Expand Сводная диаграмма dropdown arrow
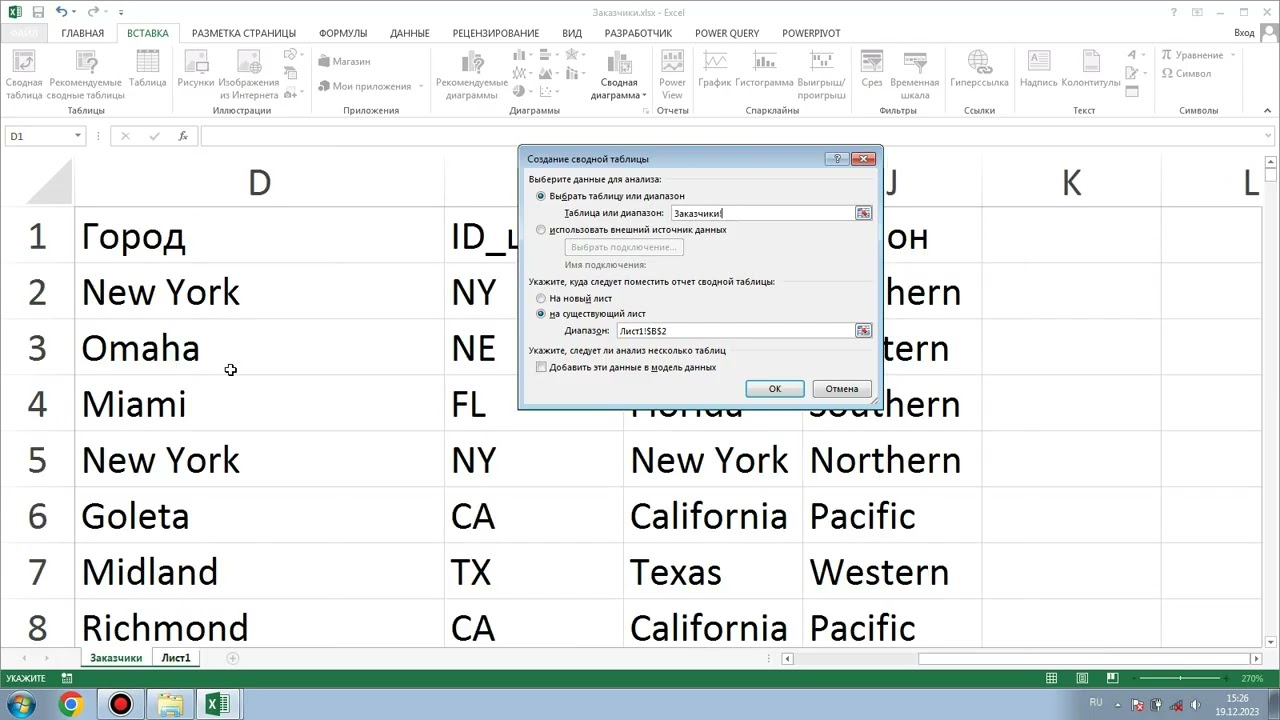Viewport: 1280px width, 720px height. [x=644, y=96]
